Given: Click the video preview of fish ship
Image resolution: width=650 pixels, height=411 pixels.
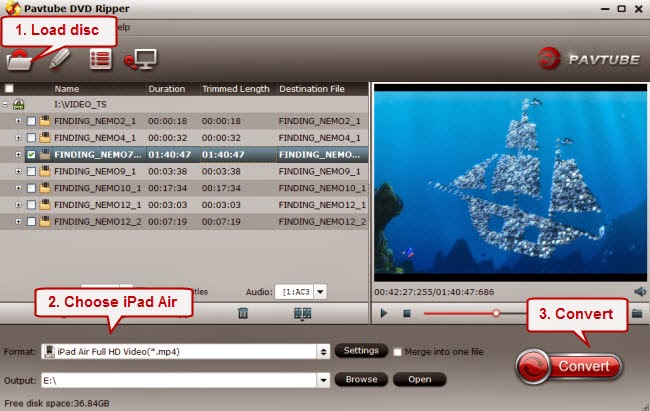Looking at the screenshot, I should pos(510,182).
